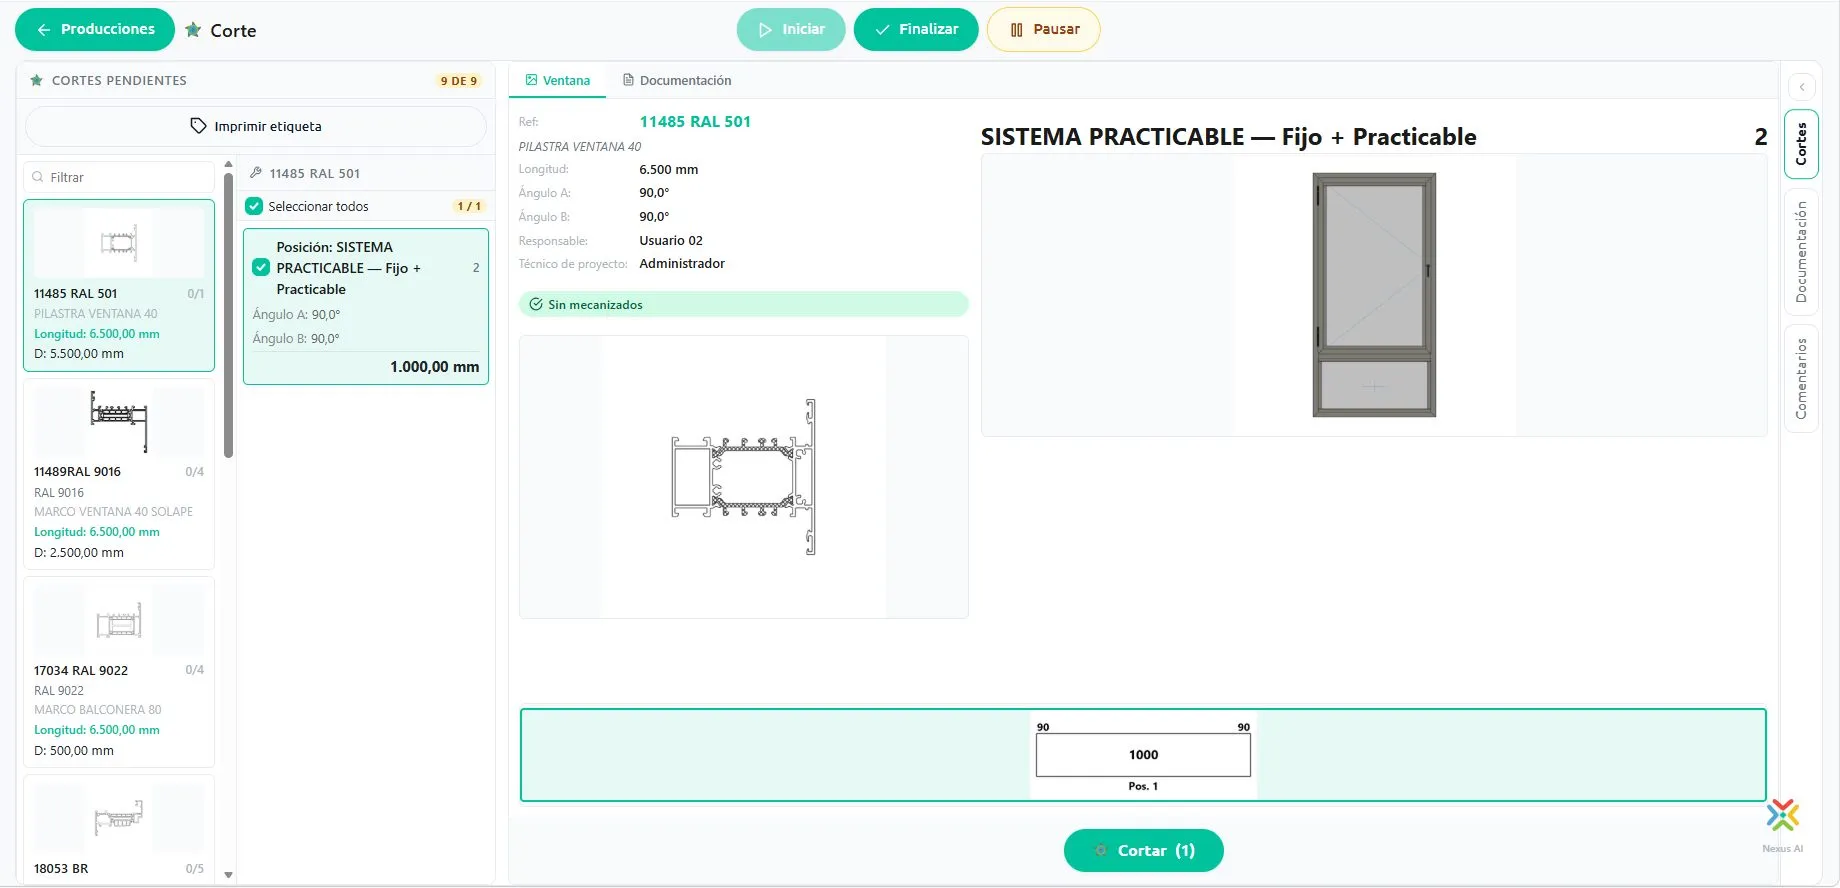Screen dimensions: 1840x888
Task: Click the 1.000,00 mm cut length
Action: [435, 367]
